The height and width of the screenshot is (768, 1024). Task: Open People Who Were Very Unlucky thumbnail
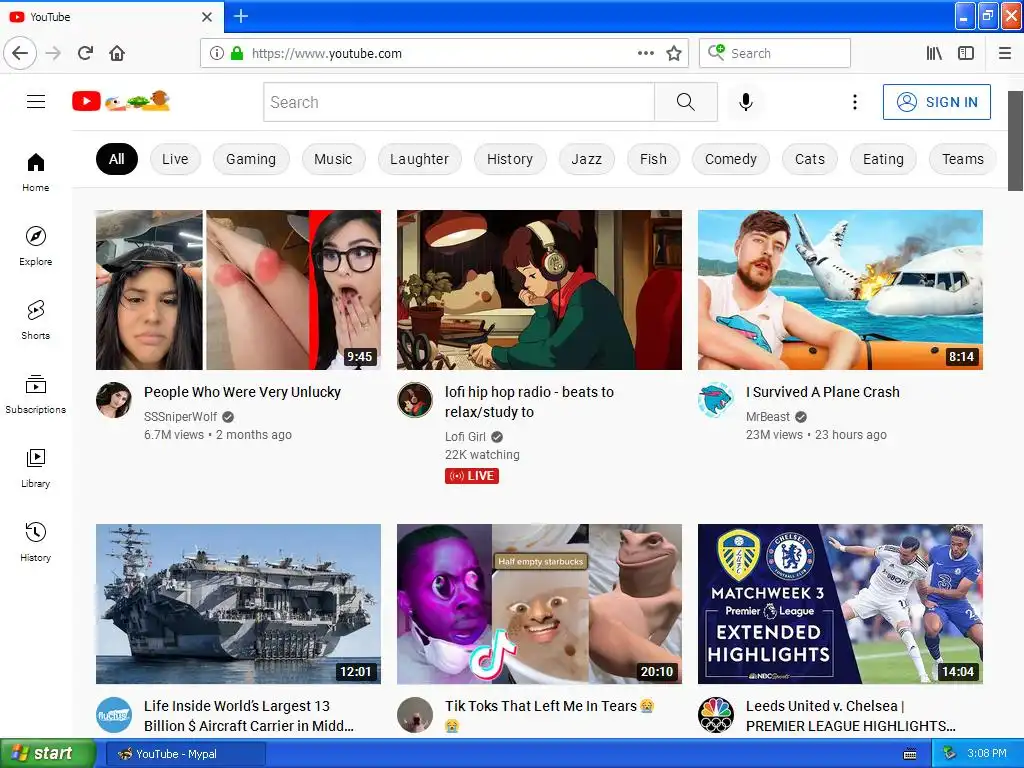point(238,290)
